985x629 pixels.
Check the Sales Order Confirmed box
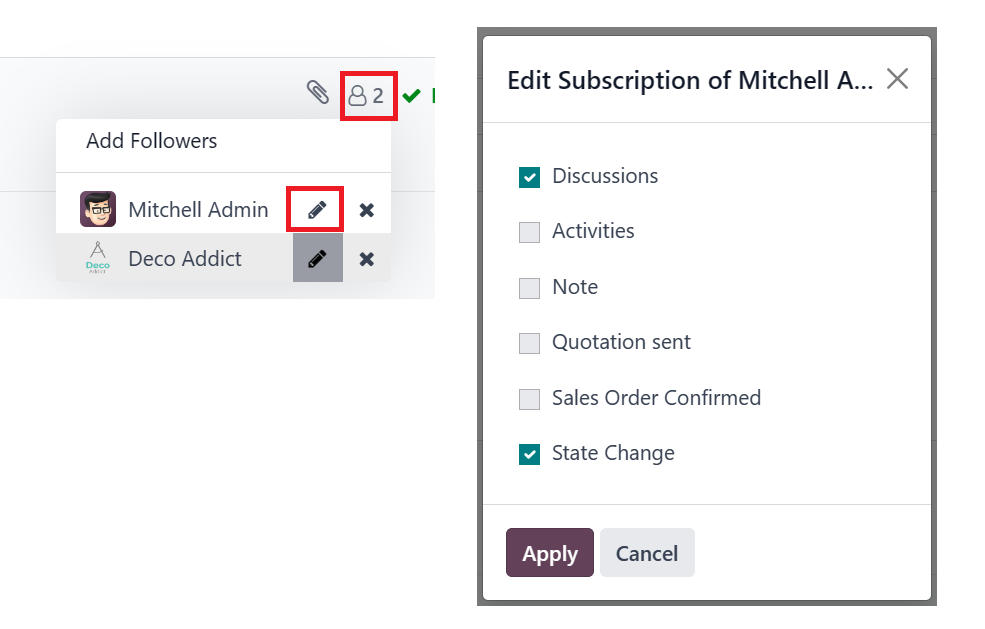(530, 399)
